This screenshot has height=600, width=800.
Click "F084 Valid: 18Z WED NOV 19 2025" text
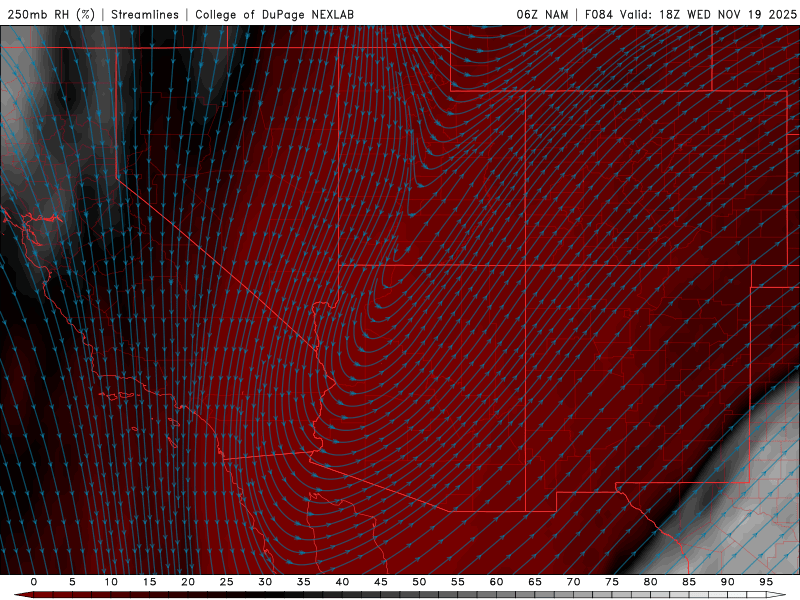click(x=691, y=14)
